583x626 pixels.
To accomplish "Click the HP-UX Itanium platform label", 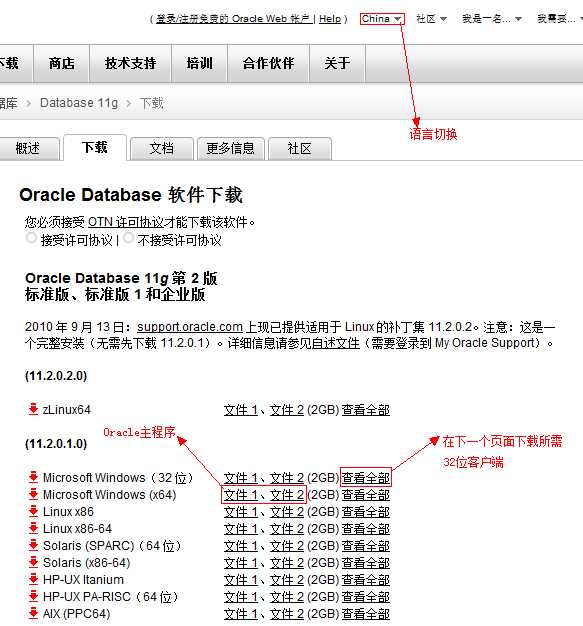I will 83,580.
